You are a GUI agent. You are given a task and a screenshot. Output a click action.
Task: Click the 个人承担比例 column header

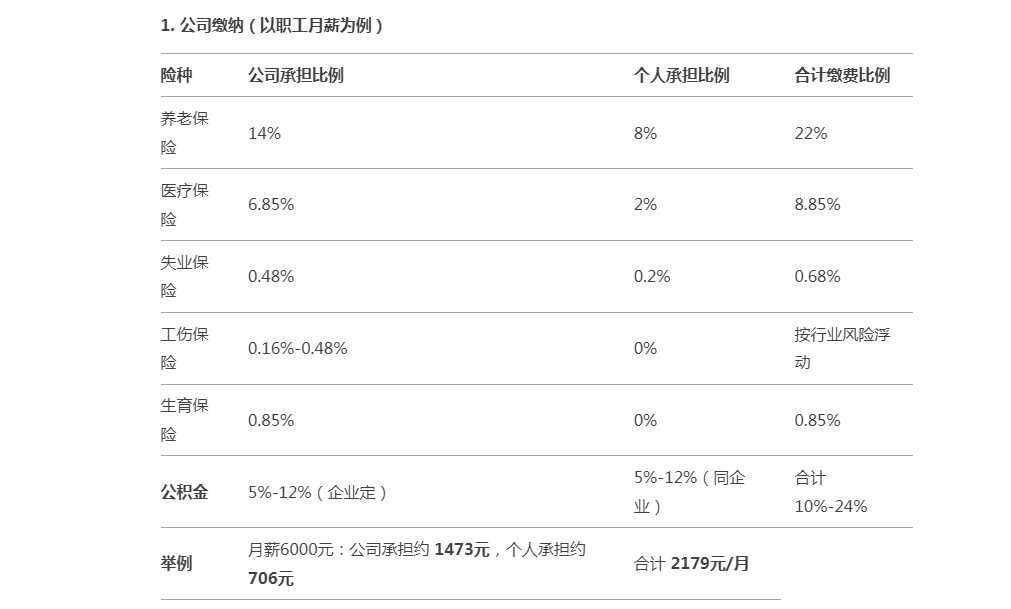681,75
